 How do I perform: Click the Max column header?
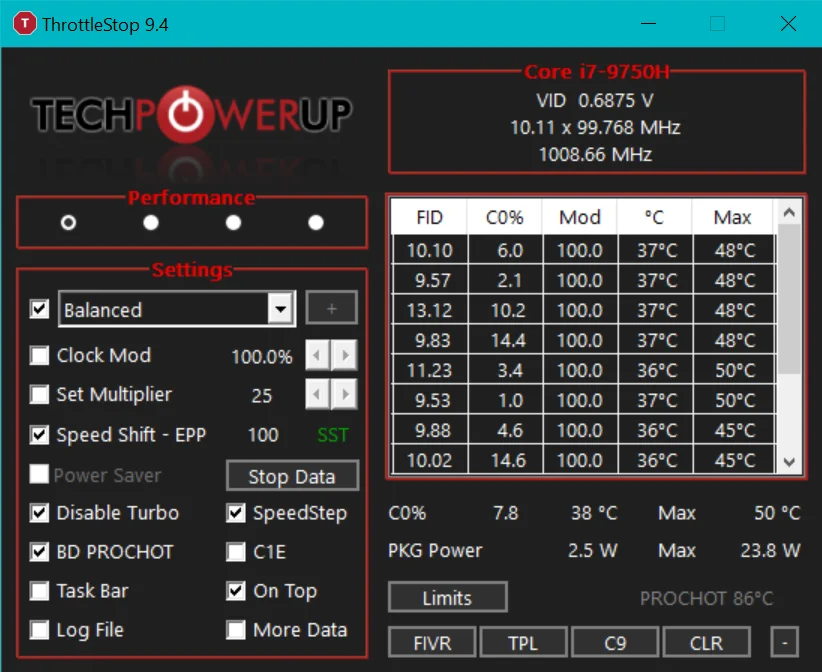click(732, 217)
